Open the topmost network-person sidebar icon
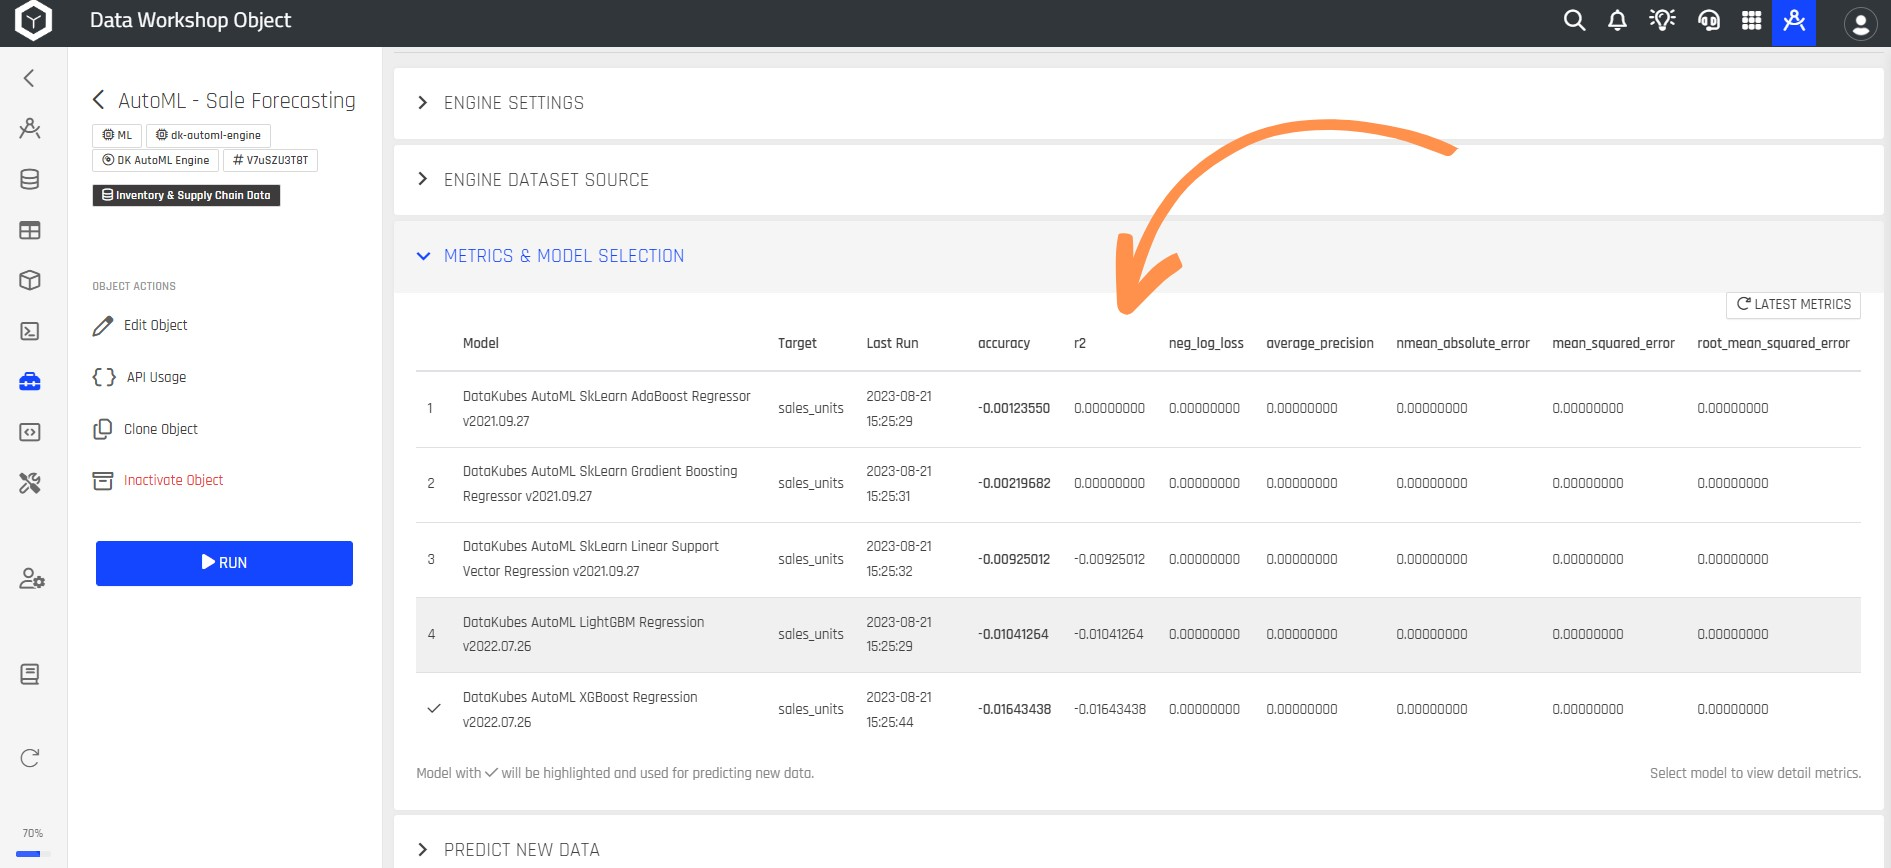Screen dimensions: 1891x868 (30, 128)
